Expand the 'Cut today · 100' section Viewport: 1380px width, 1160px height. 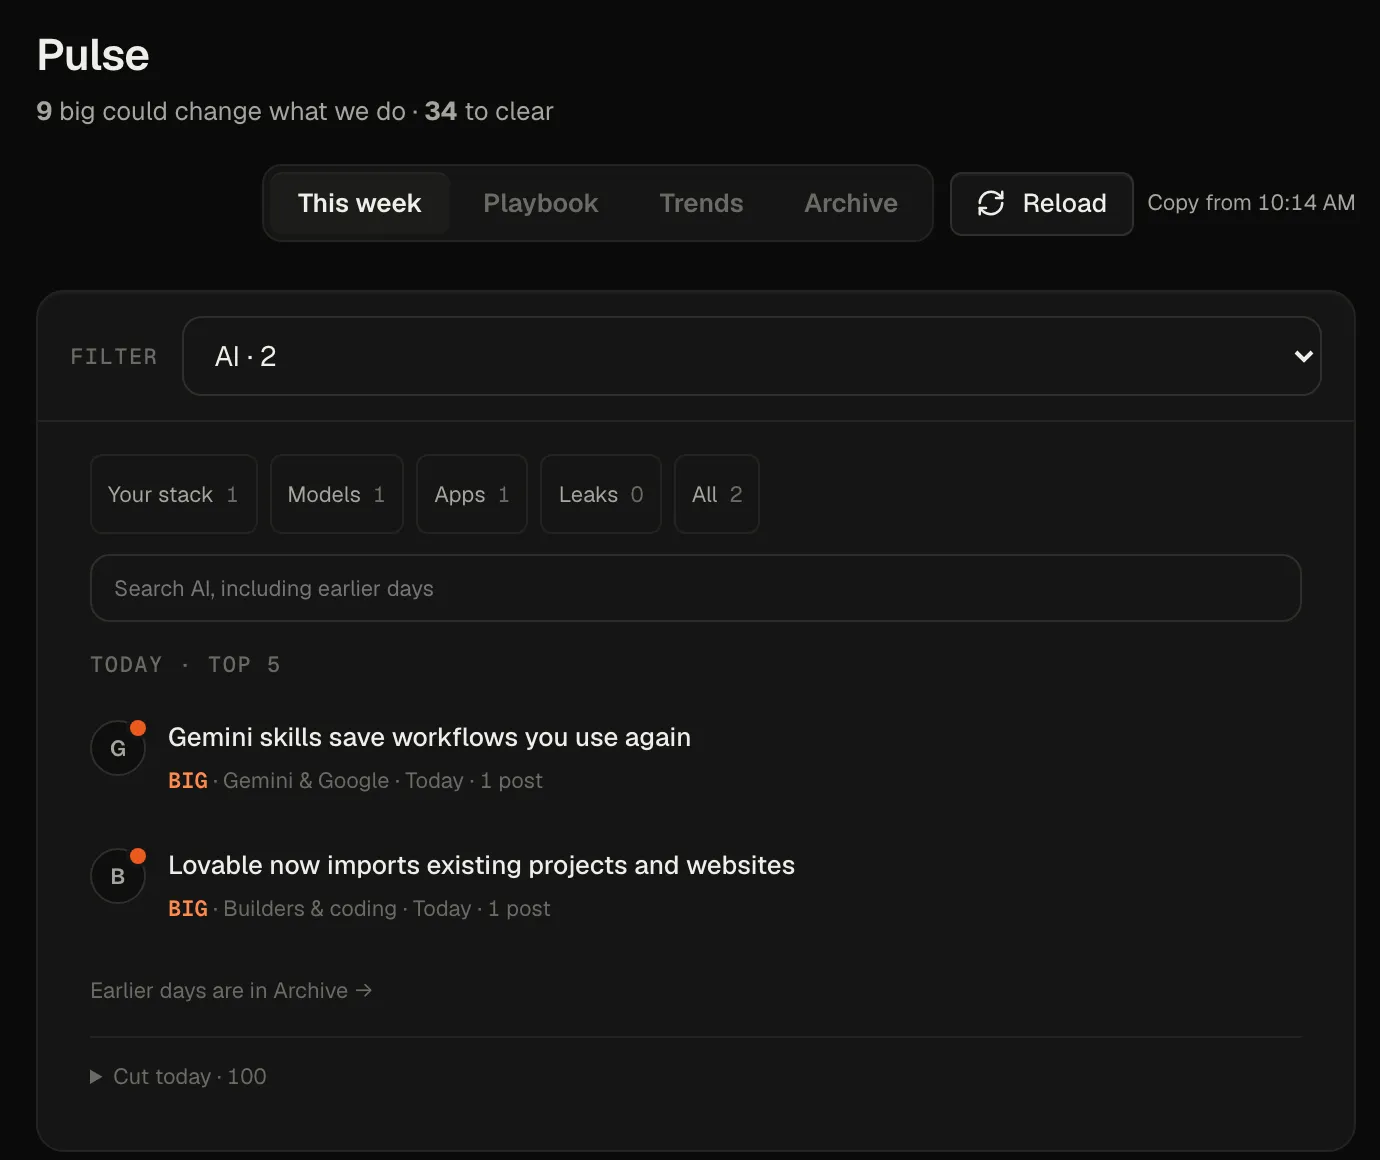[x=178, y=1076]
